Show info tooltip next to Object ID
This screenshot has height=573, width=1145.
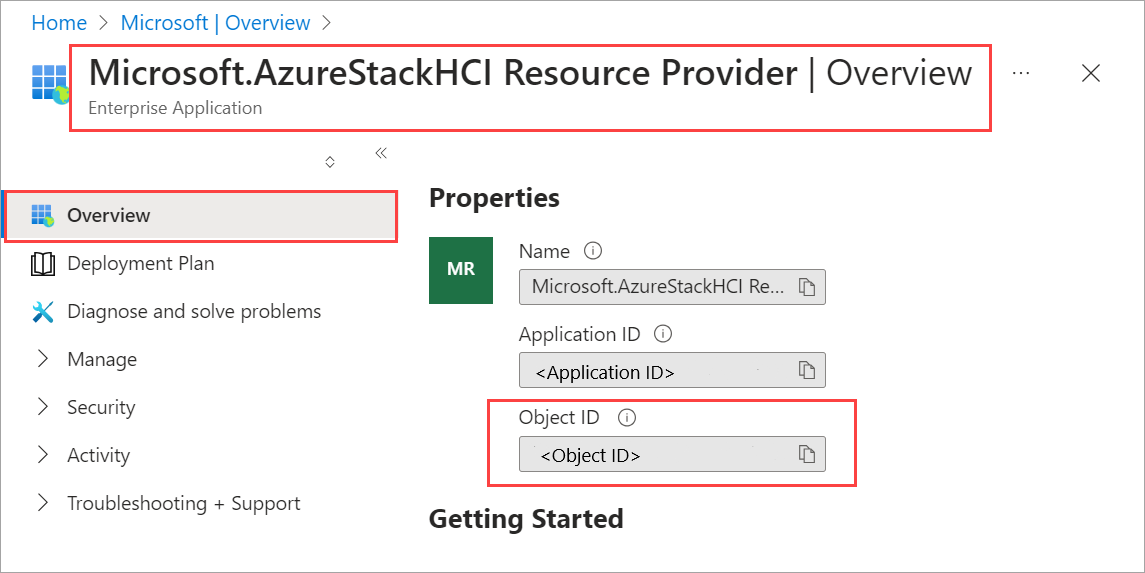point(627,418)
